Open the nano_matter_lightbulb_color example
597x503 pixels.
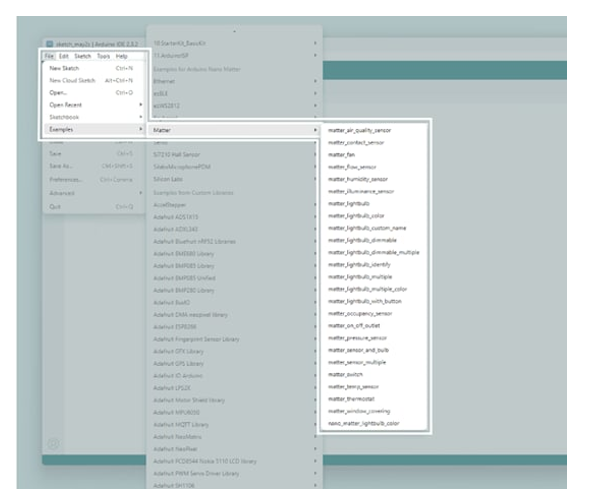click(x=375, y=423)
